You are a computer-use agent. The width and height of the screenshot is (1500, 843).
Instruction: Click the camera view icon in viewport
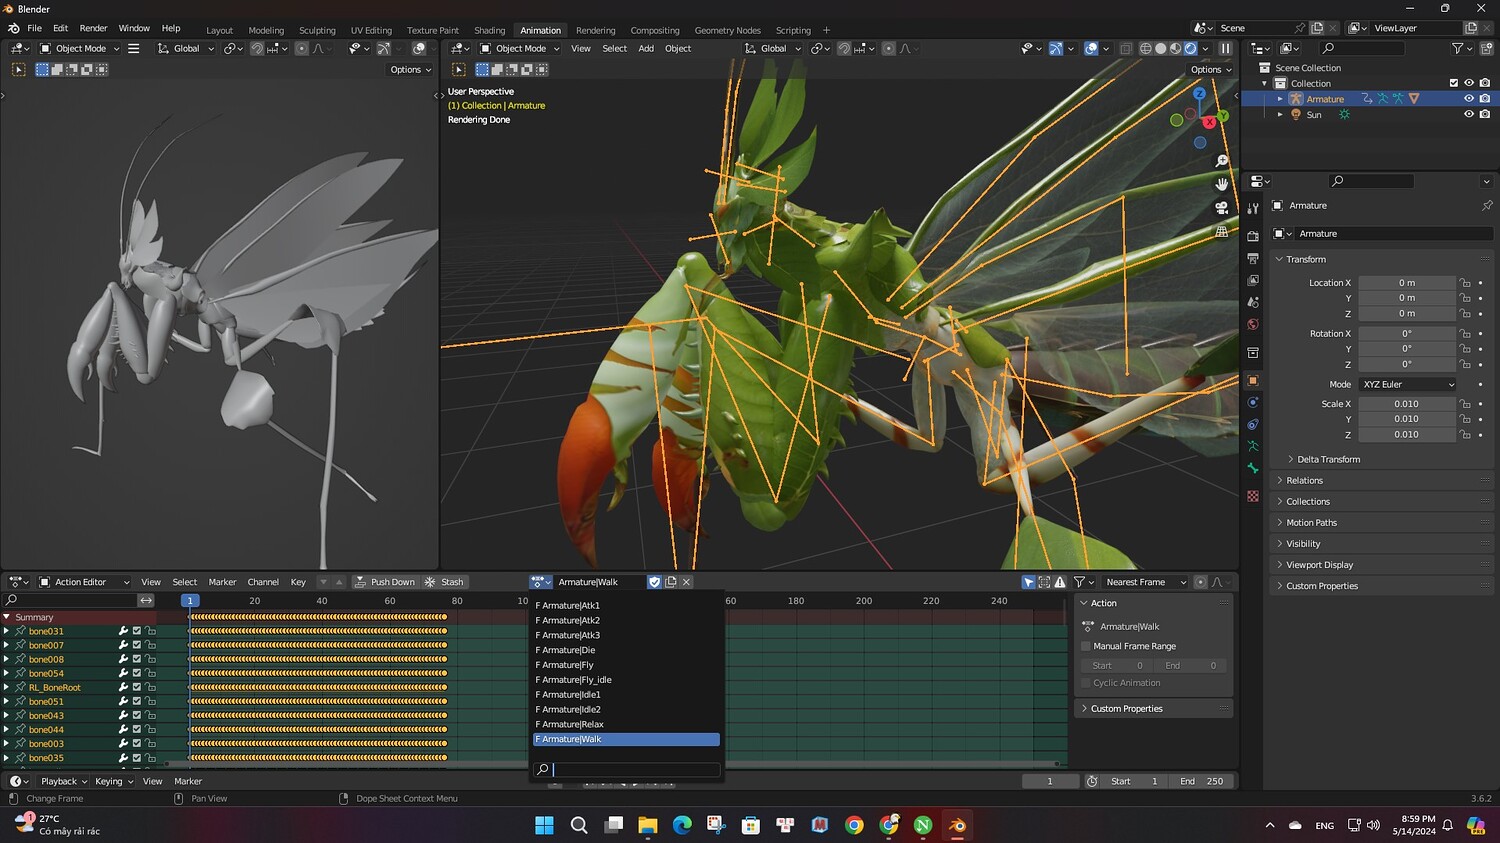pos(1221,208)
